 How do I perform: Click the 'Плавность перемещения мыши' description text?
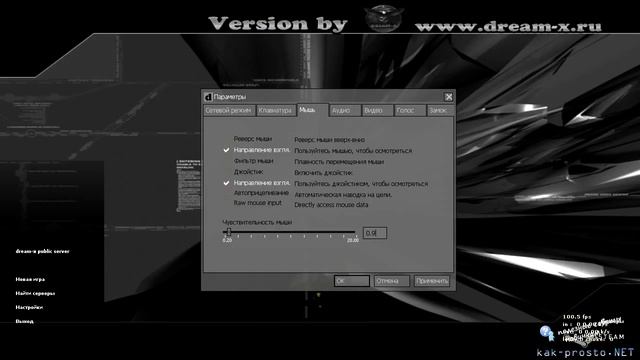[339, 162]
